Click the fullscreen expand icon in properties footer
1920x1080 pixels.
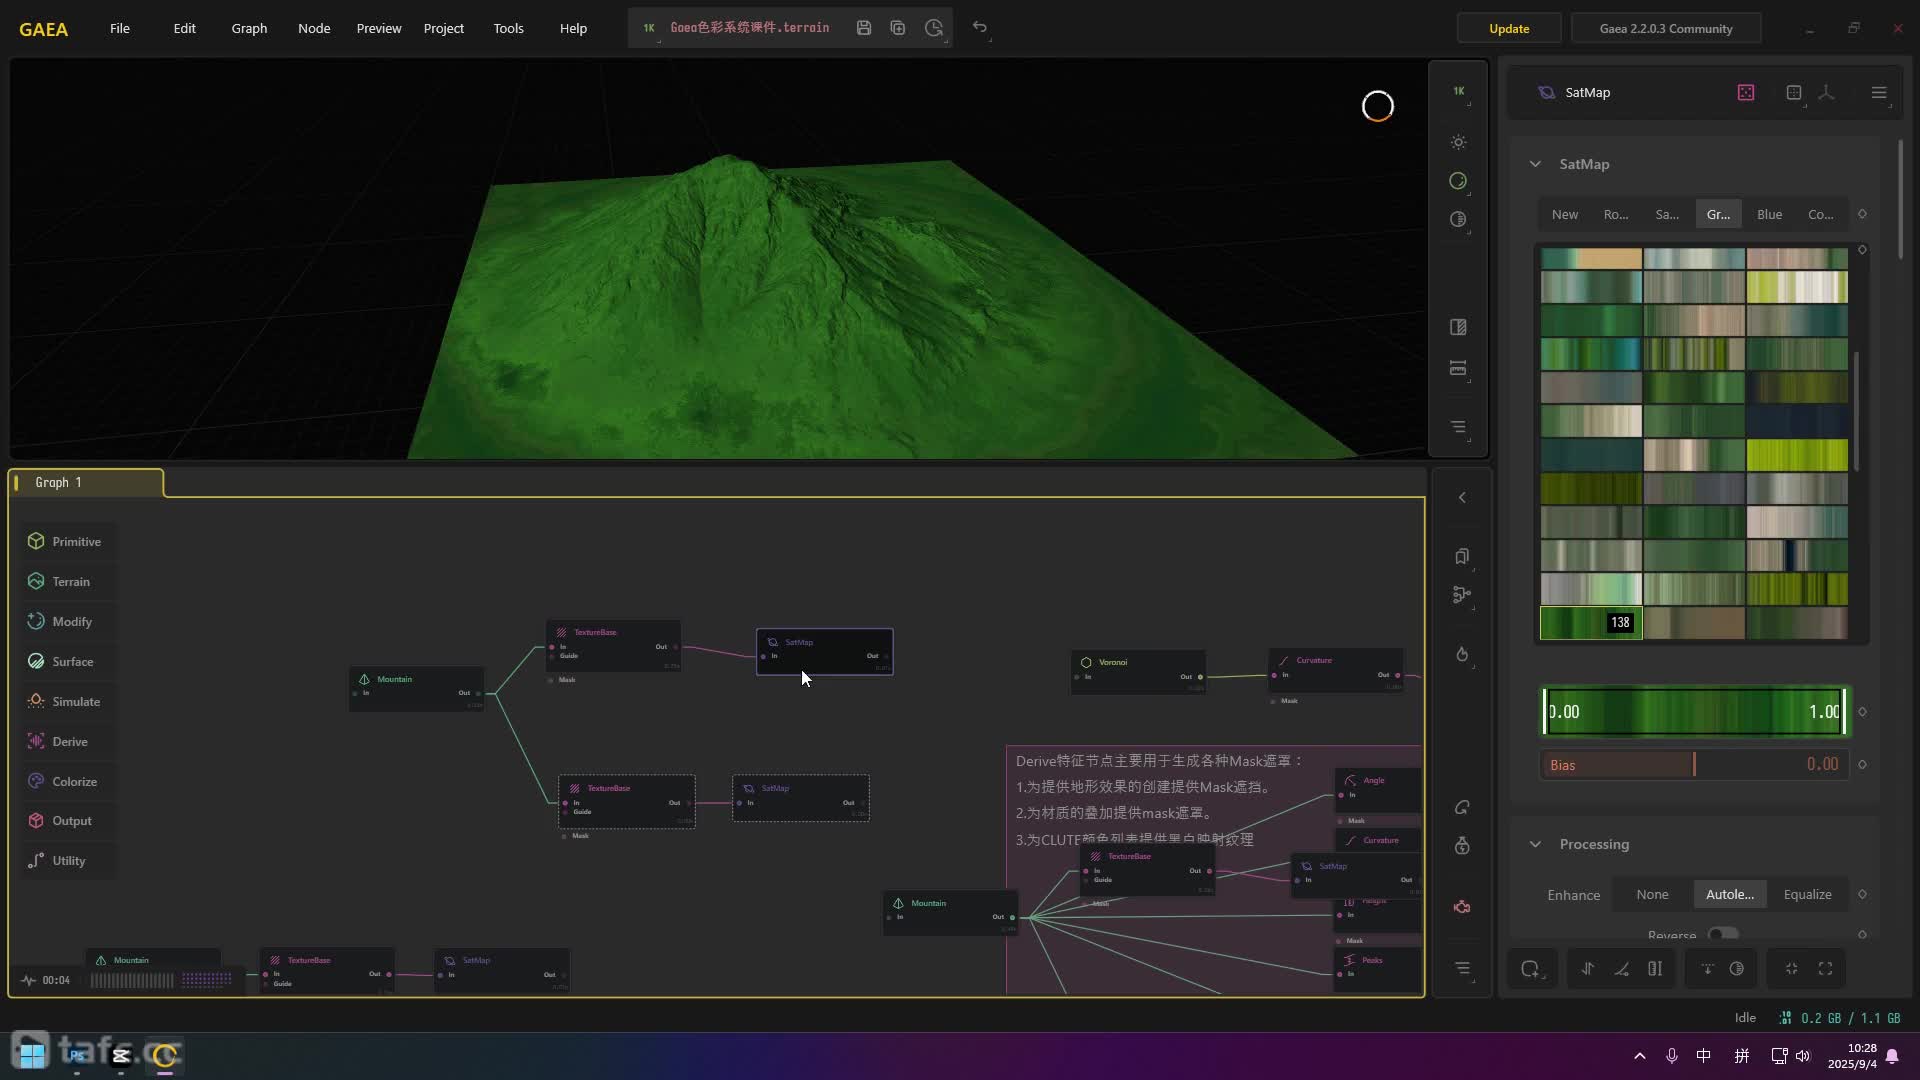1825,968
